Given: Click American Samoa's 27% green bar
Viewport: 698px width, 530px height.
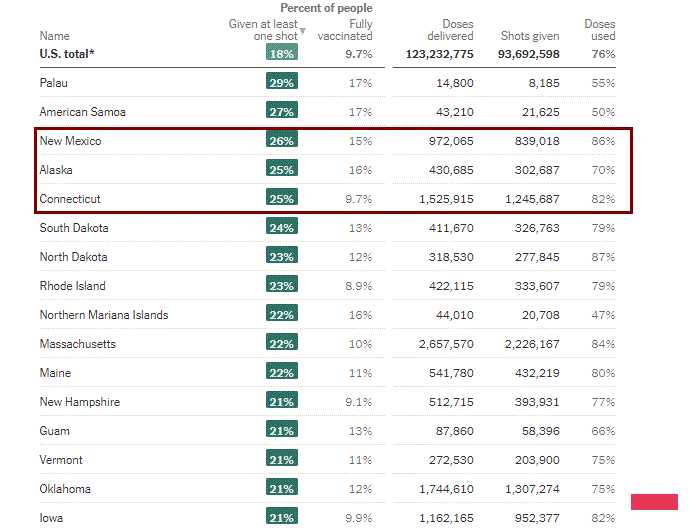Looking at the screenshot, I should (282, 110).
